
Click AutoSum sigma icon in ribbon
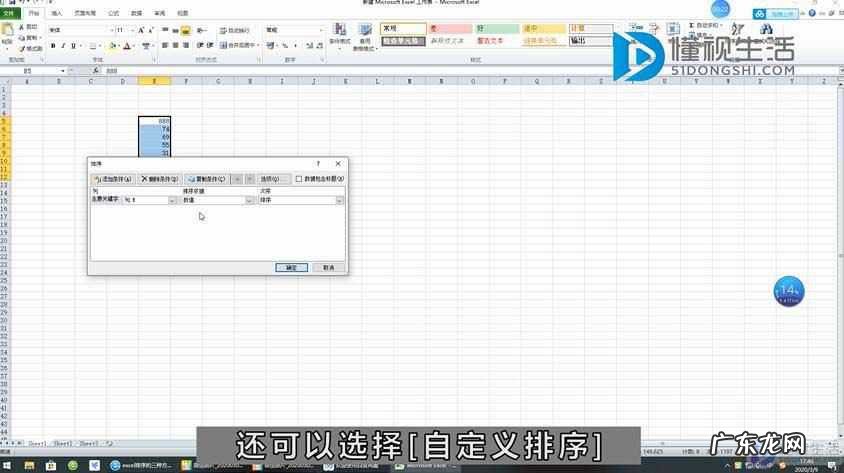[x=692, y=25]
